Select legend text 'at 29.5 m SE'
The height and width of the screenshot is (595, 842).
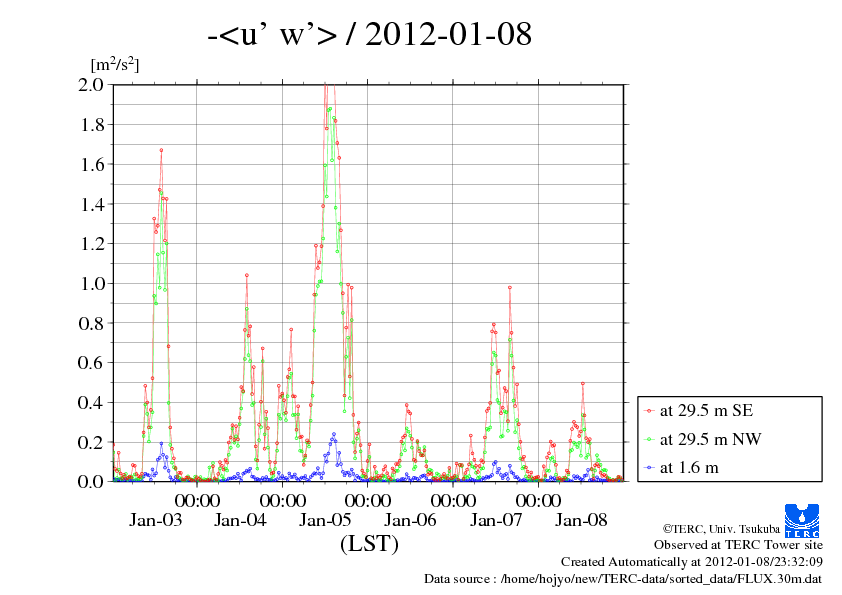click(706, 411)
